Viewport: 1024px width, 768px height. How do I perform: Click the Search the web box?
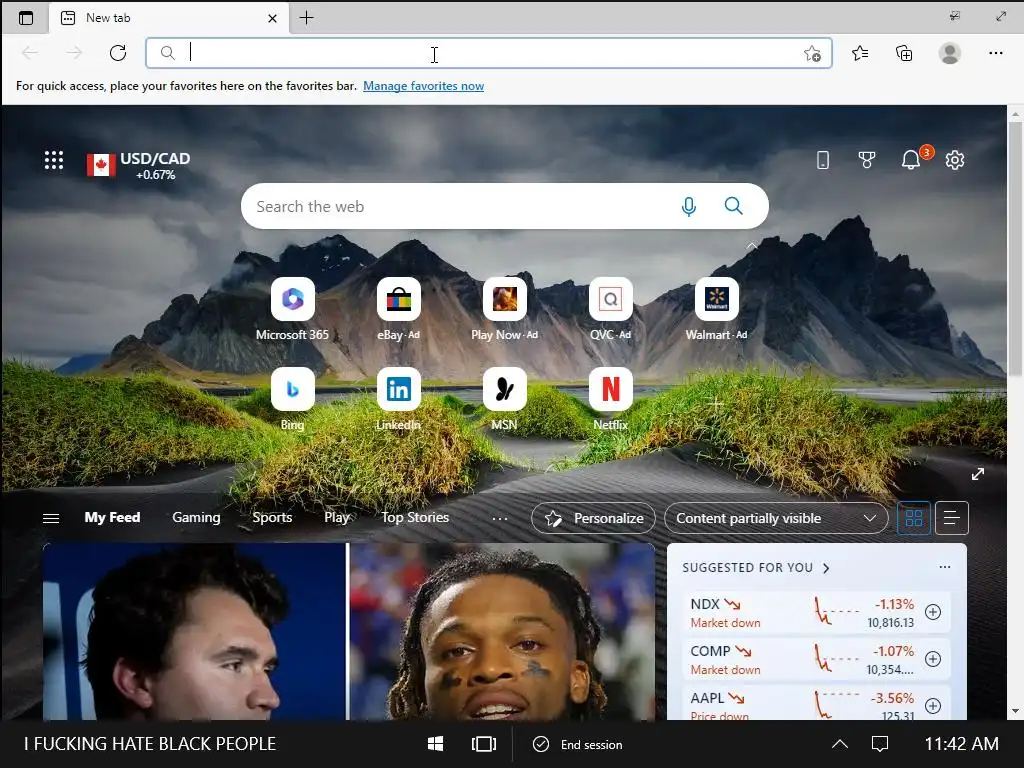coord(505,206)
